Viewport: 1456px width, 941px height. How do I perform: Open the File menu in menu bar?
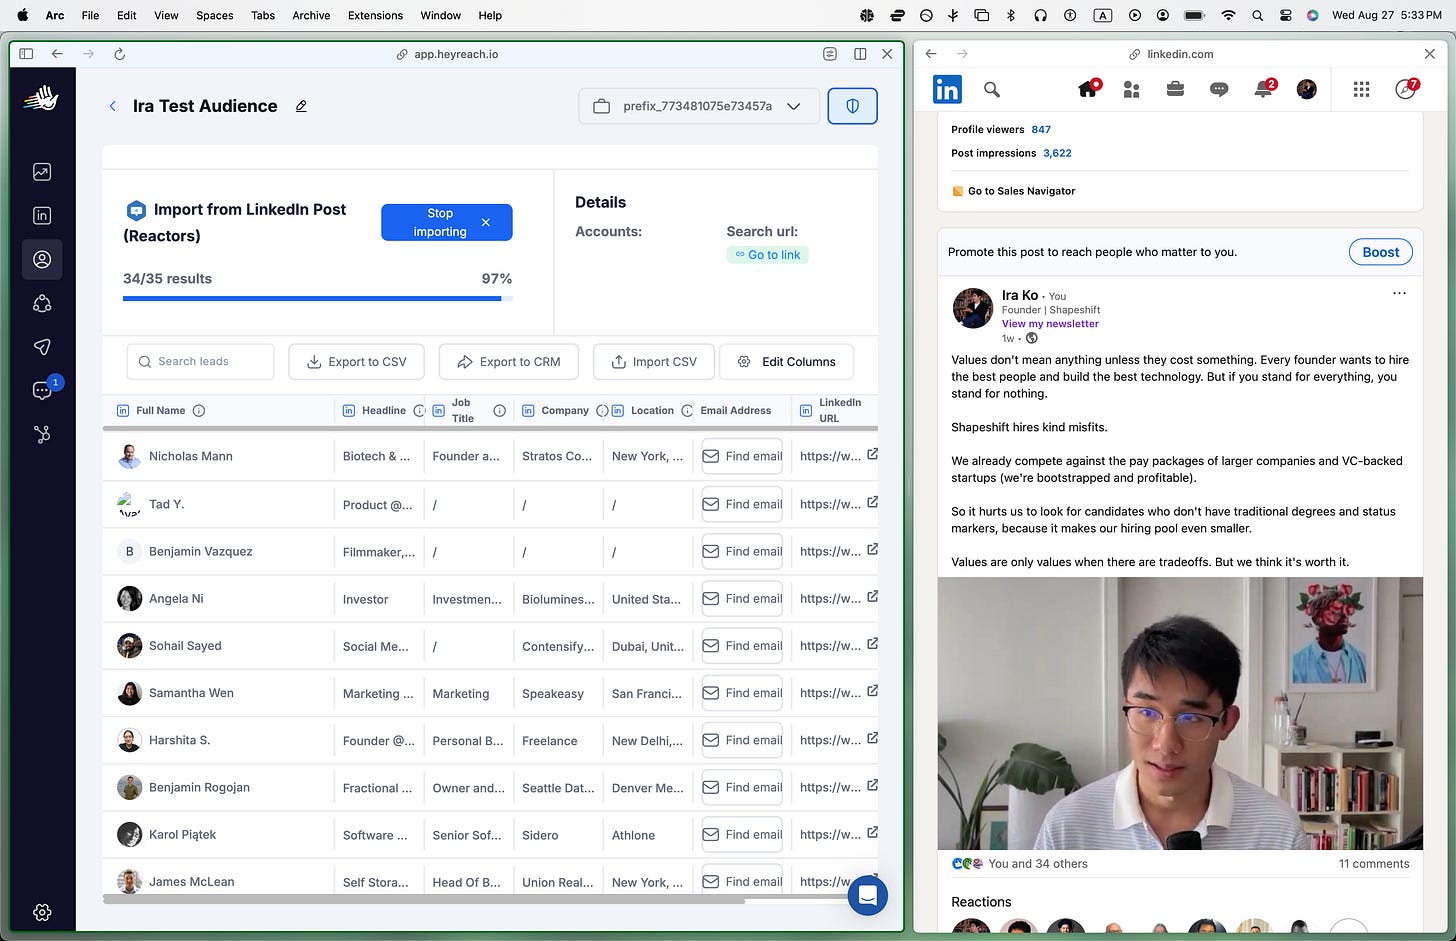[x=90, y=15]
